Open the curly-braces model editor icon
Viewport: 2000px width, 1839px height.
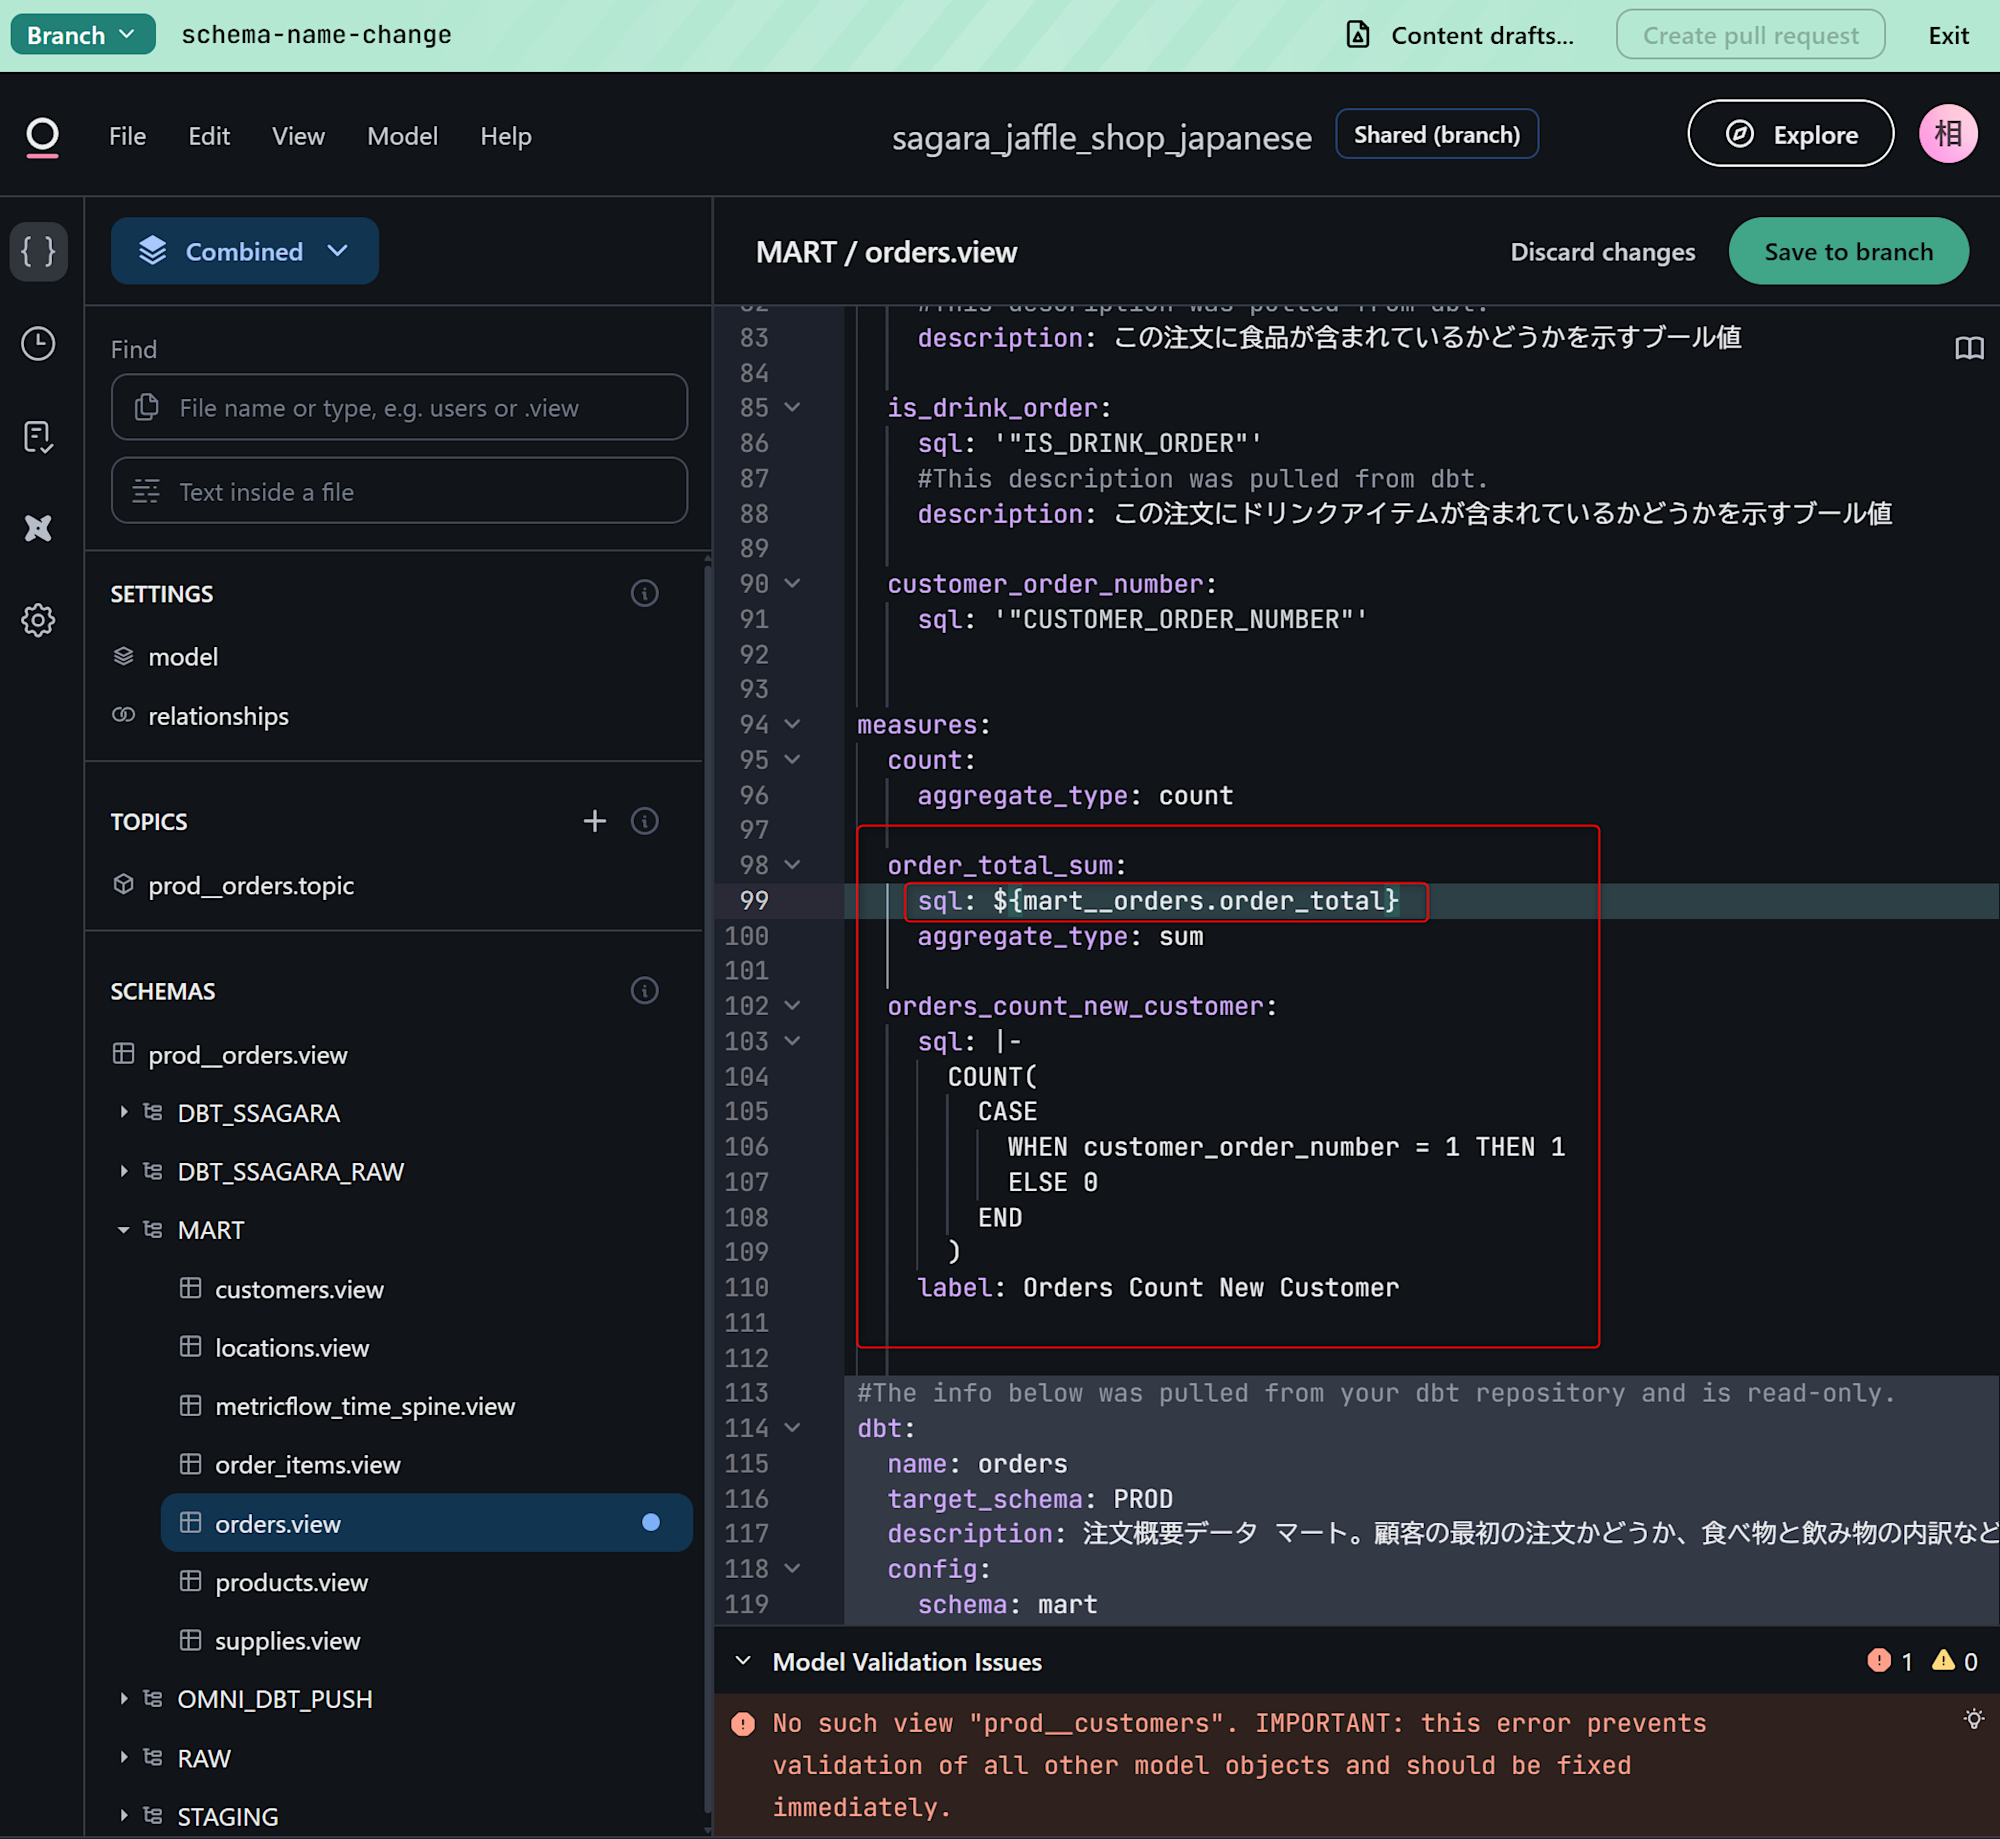pos(39,251)
